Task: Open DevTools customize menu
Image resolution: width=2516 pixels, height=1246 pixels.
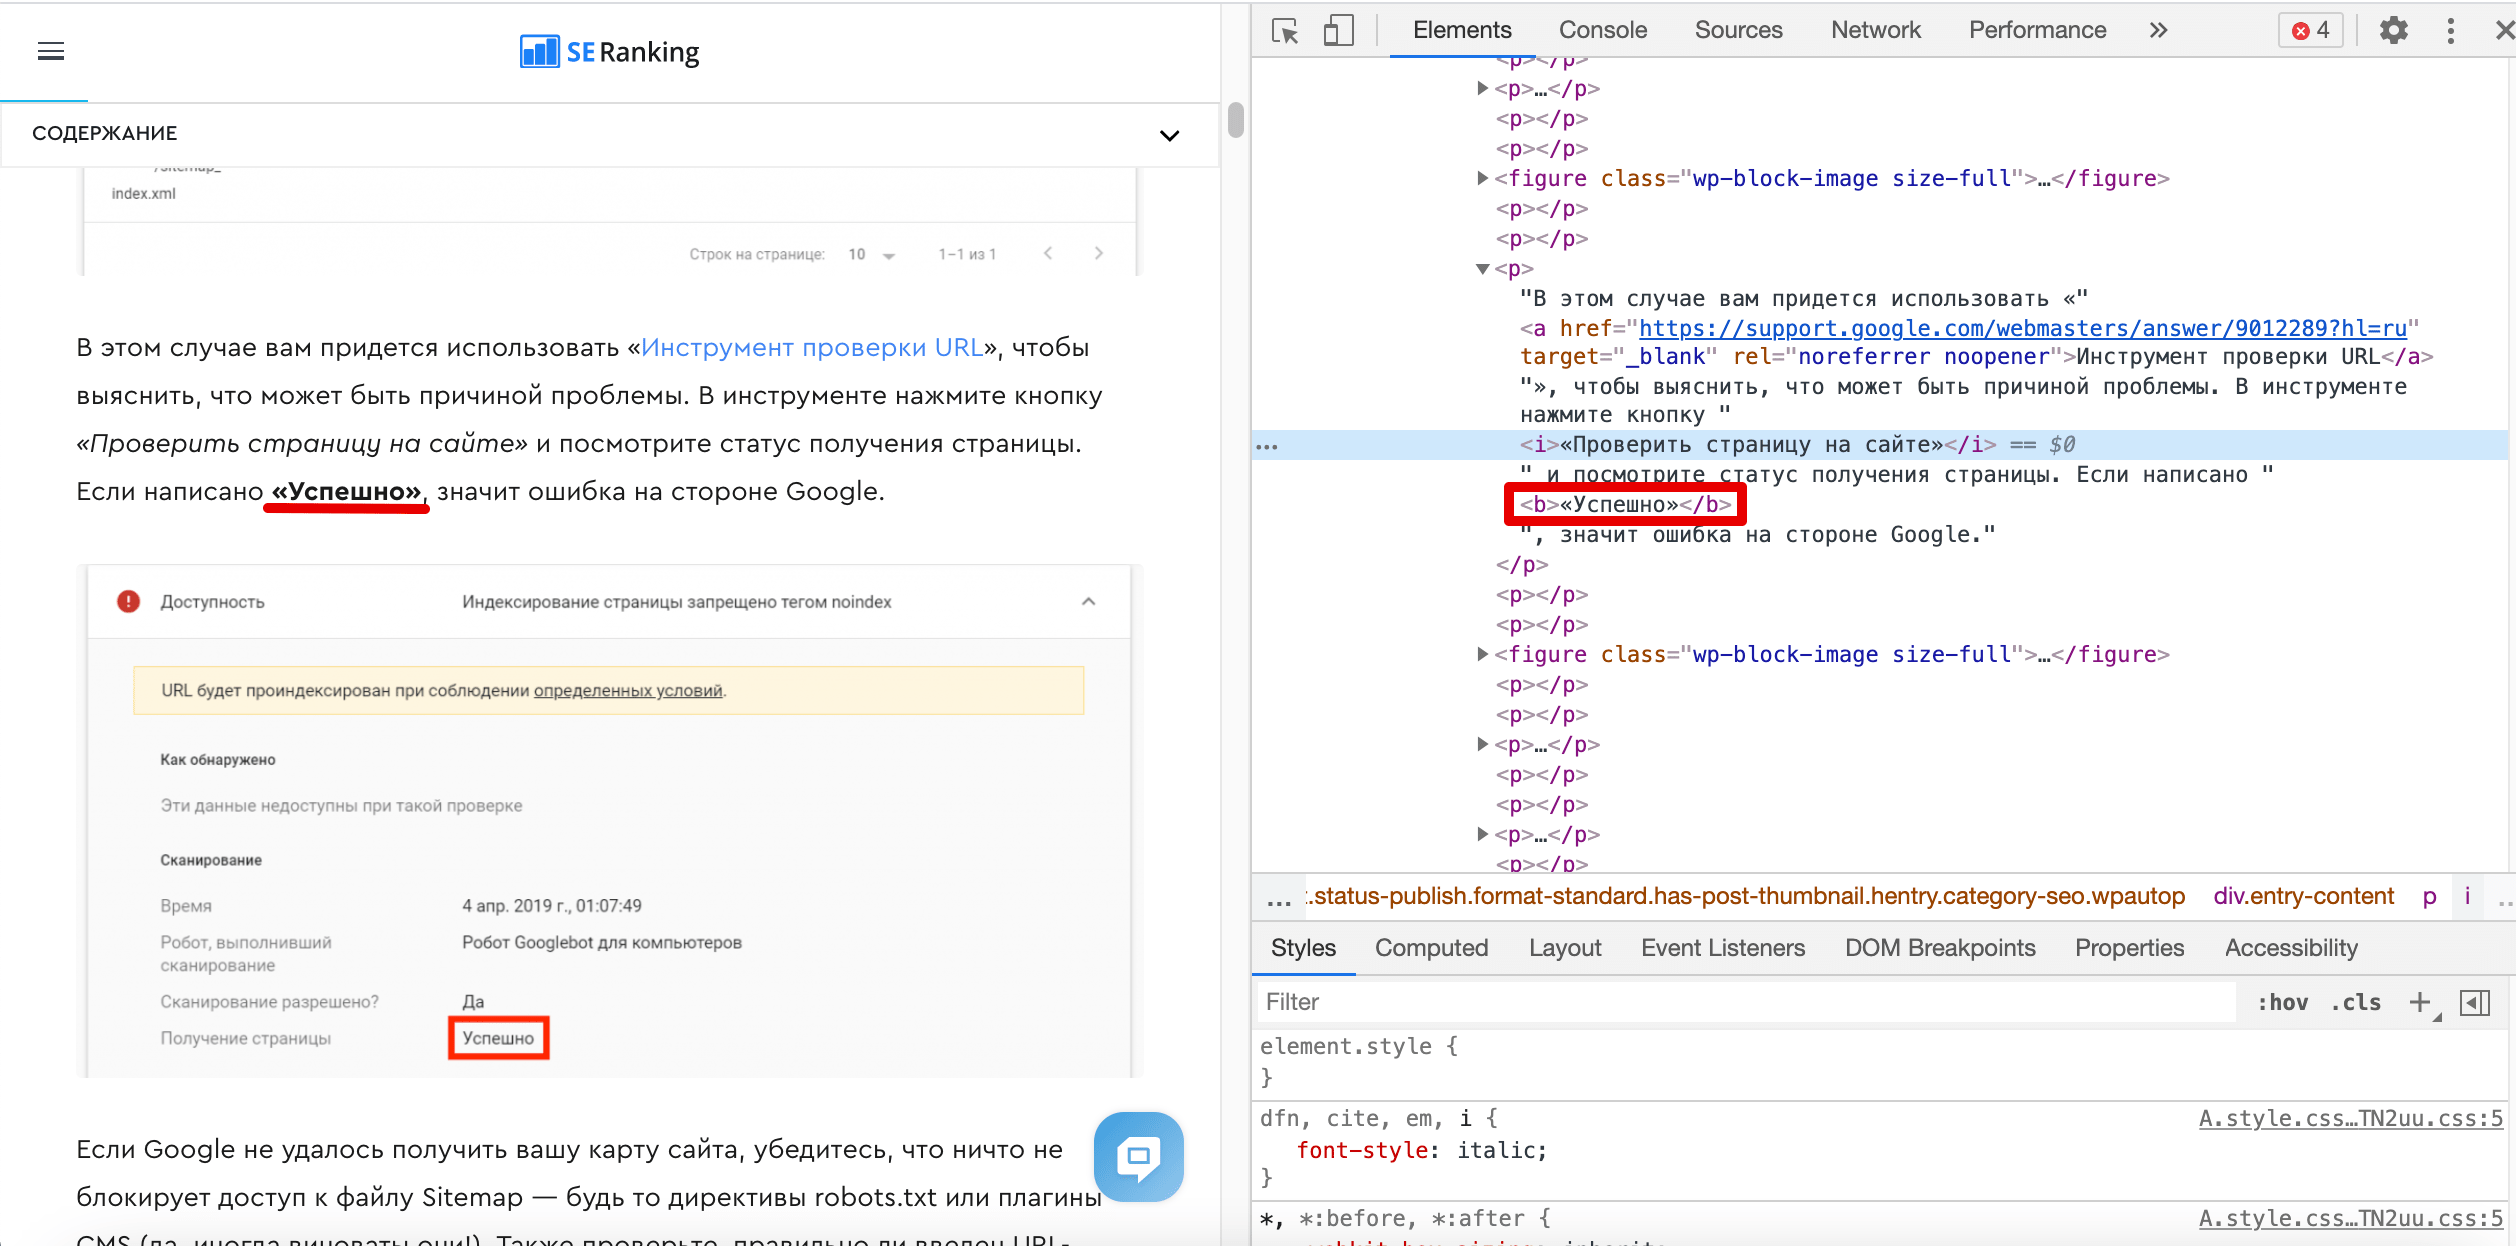Action: pos(2450,30)
